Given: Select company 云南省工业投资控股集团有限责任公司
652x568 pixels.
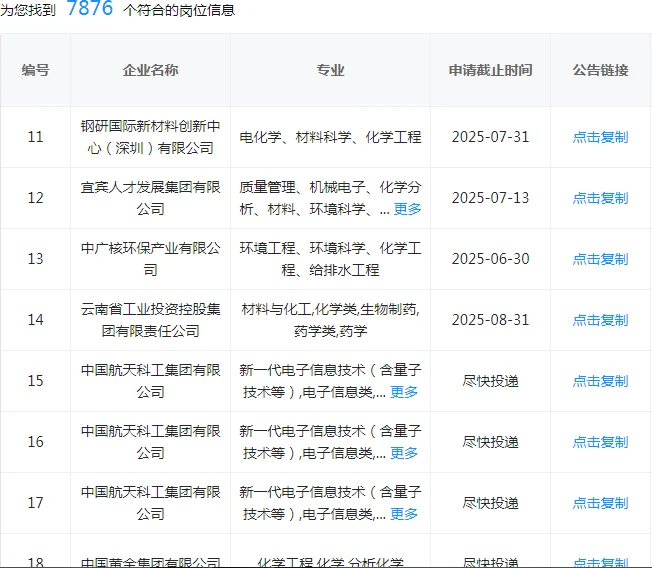Looking at the screenshot, I should 151,320.
